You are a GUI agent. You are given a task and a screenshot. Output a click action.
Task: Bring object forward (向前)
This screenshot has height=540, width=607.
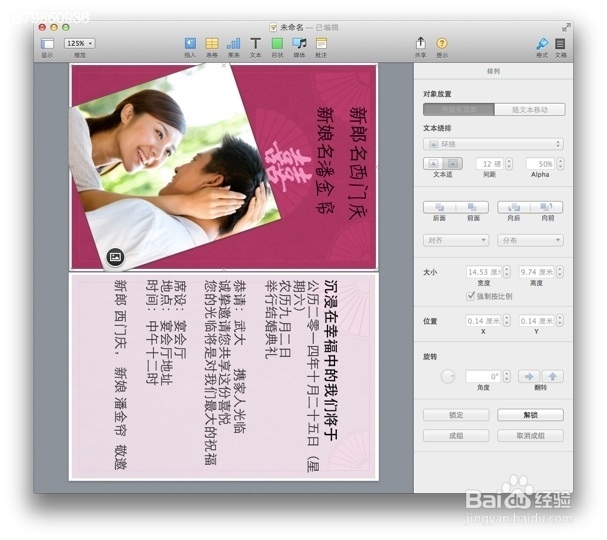point(547,207)
